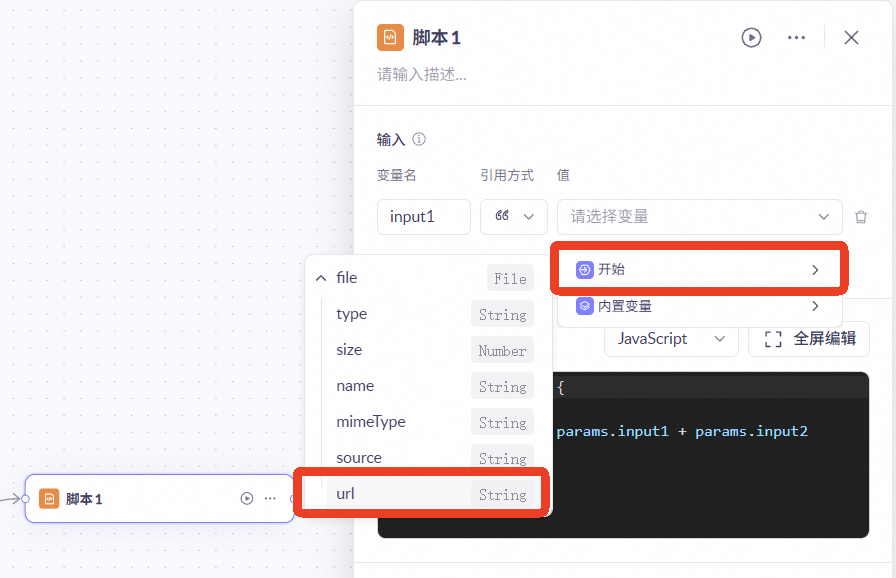This screenshot has height=578, width=896.
Task: Select the 内置变量 menu entry
Action: (698, 306)
